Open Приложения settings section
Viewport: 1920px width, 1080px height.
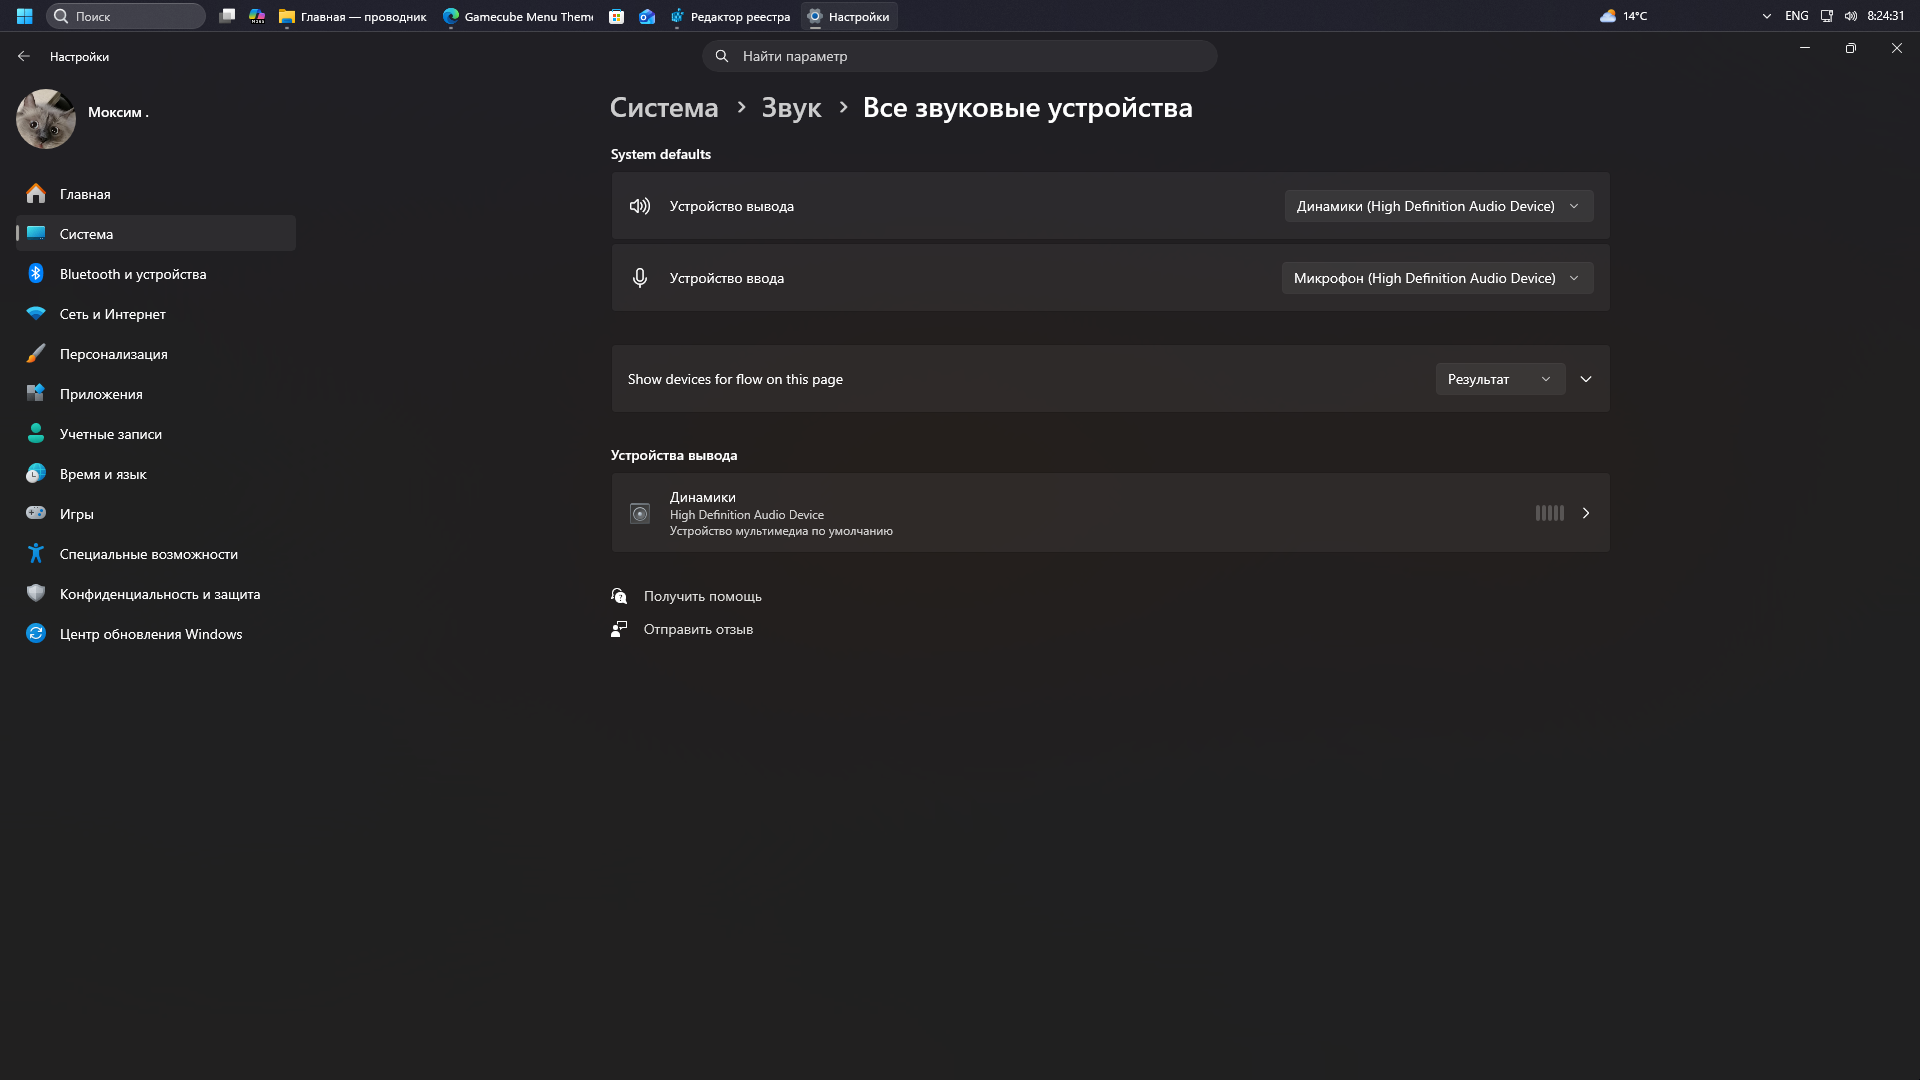156,394
